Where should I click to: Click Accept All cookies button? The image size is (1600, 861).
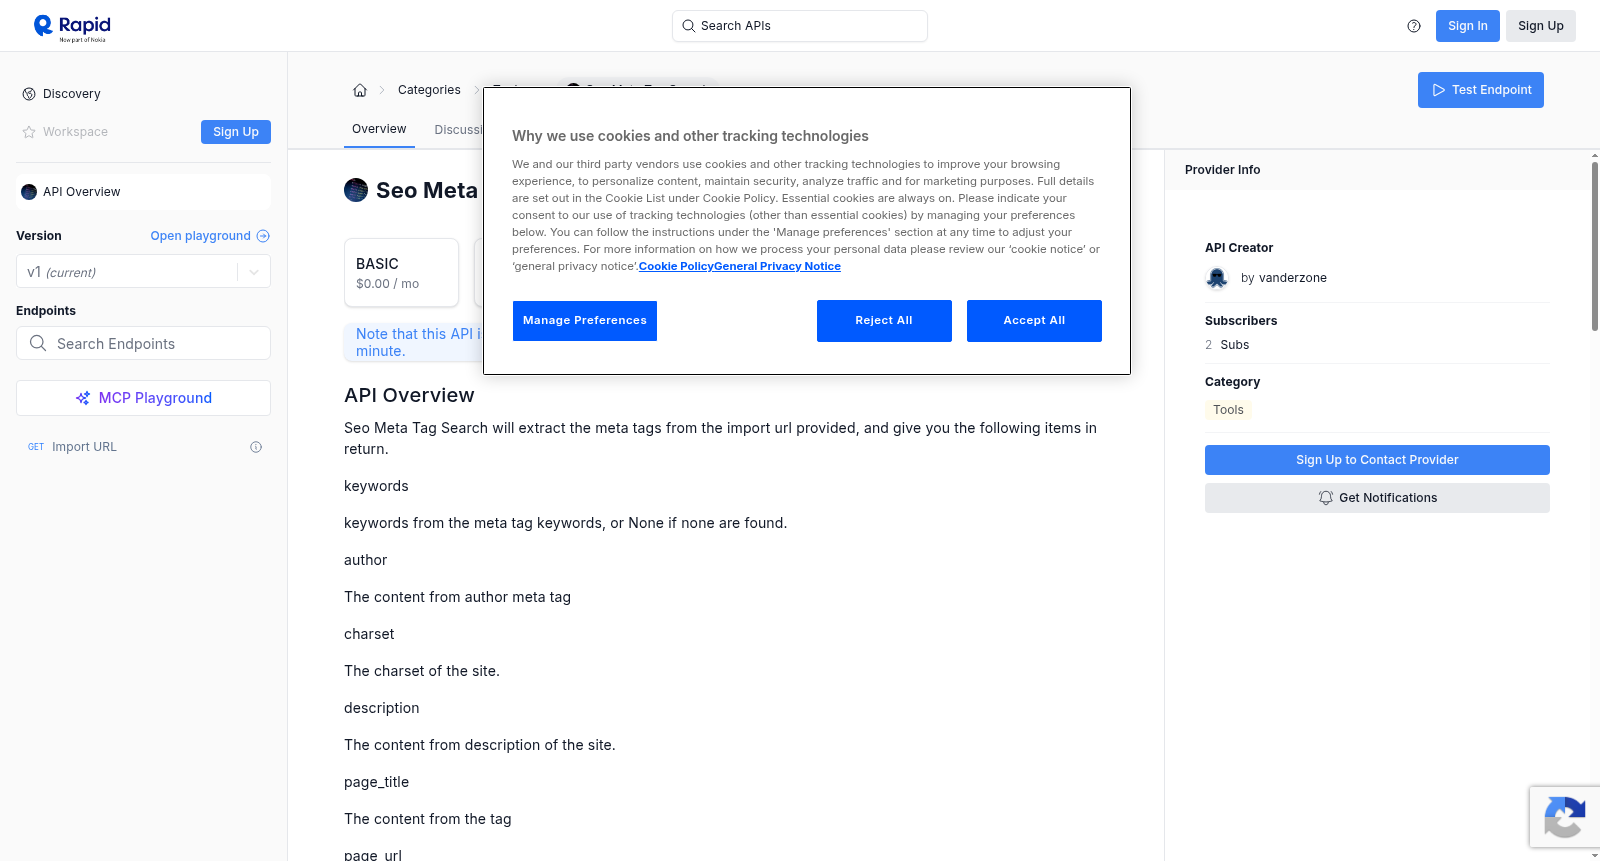pyautogui.click(x=1034, y=321)
